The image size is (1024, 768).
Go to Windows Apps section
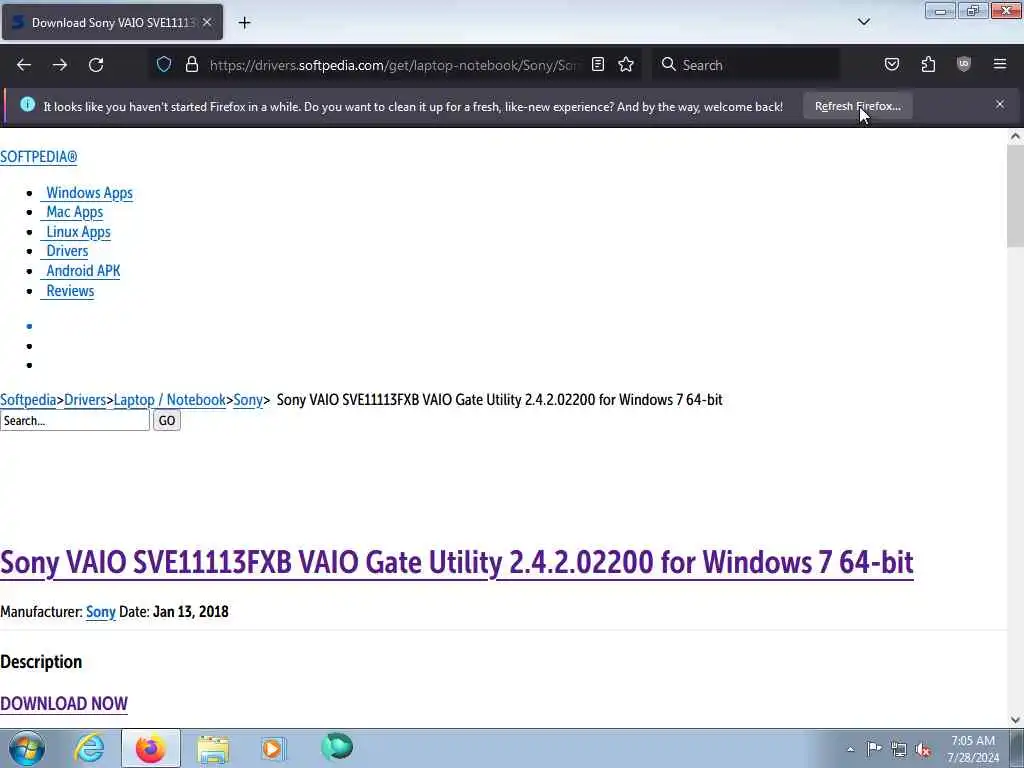87,193
